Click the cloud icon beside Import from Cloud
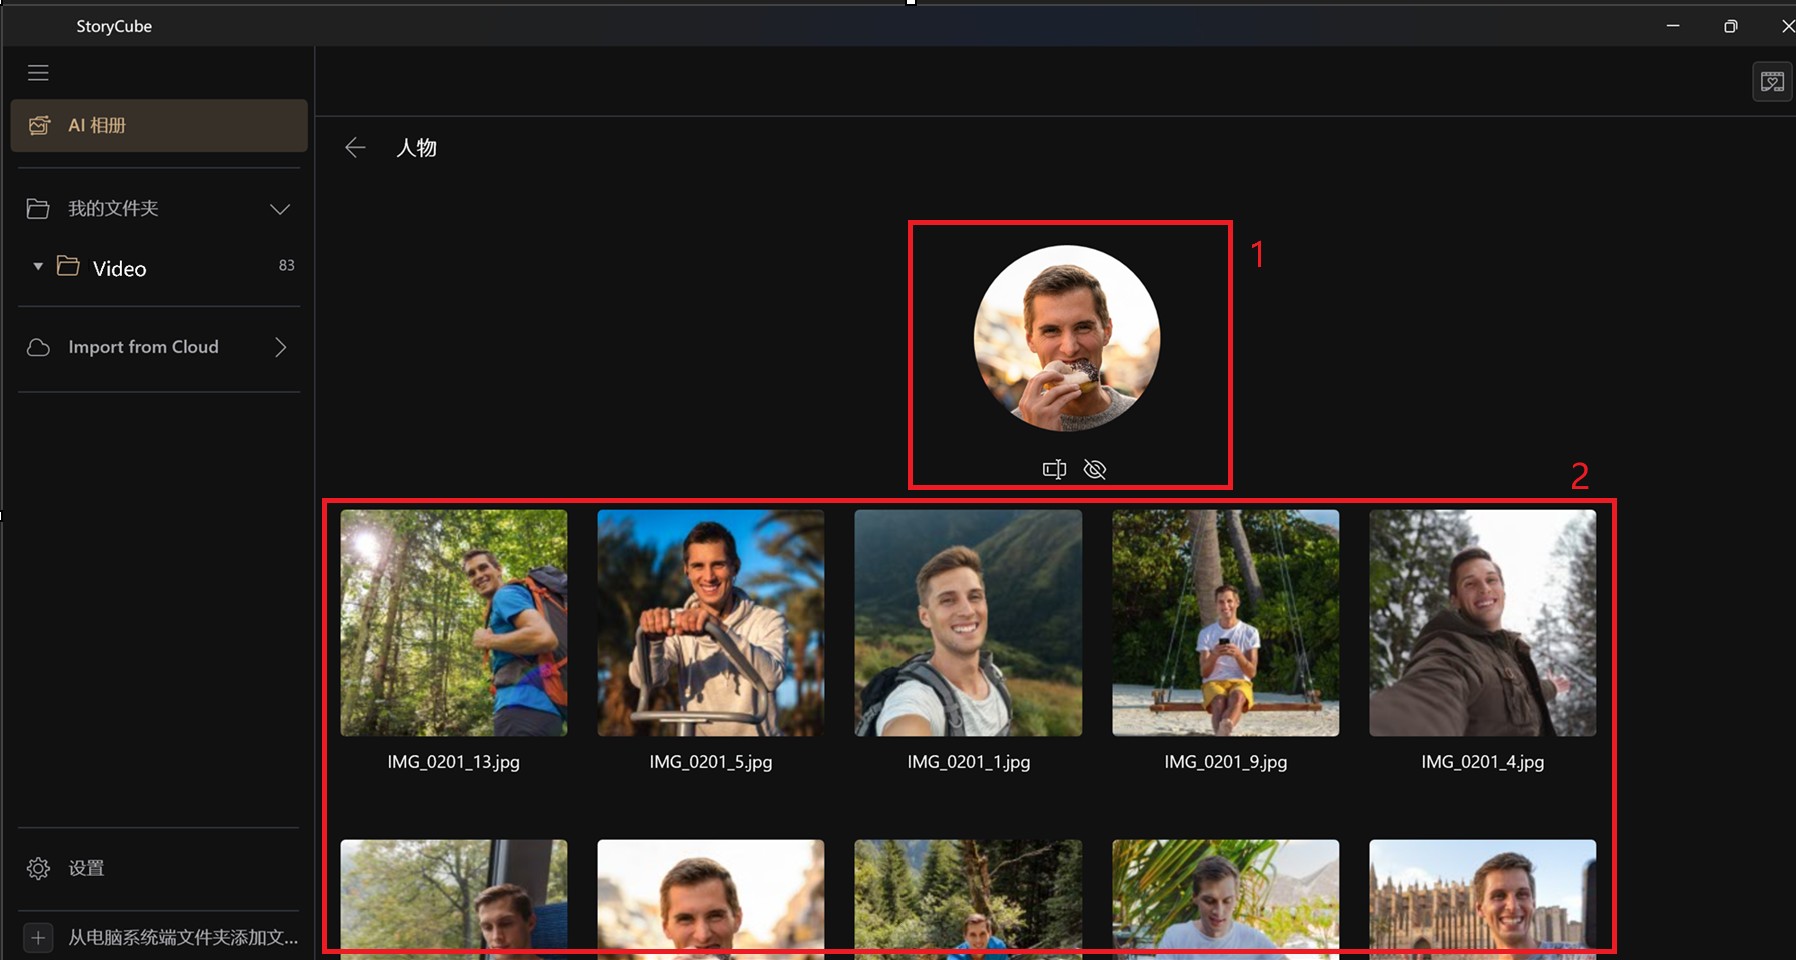Screen dimensions: 1796x960 pos(38,347)
